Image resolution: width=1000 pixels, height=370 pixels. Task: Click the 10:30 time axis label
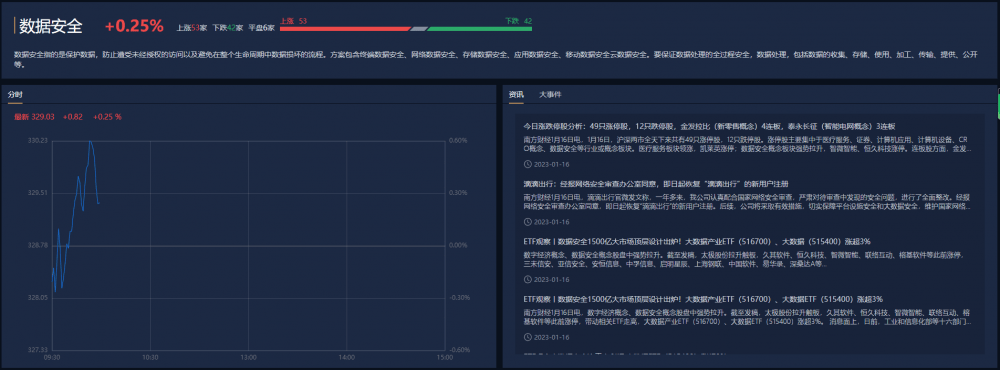(150, 358)
